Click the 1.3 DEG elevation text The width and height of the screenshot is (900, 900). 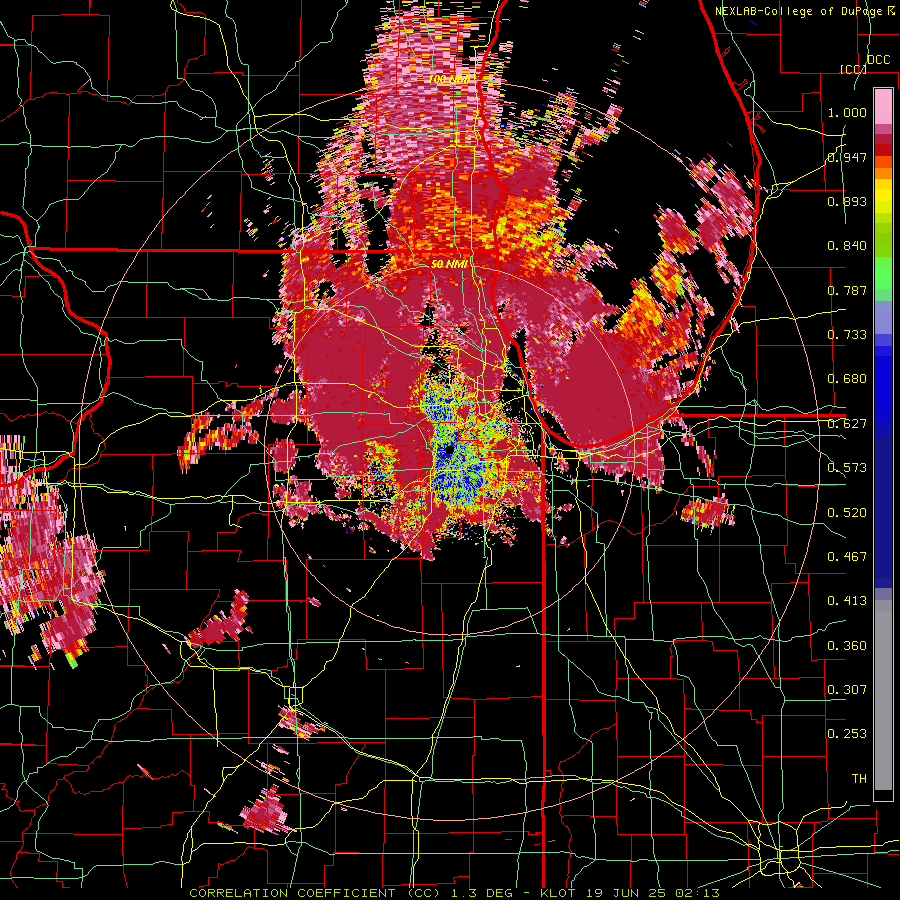[480, 893]
